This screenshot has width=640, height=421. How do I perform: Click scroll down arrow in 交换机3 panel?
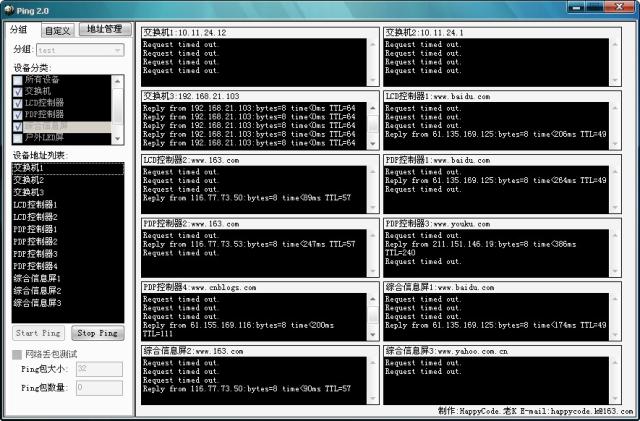click(372, 144)
